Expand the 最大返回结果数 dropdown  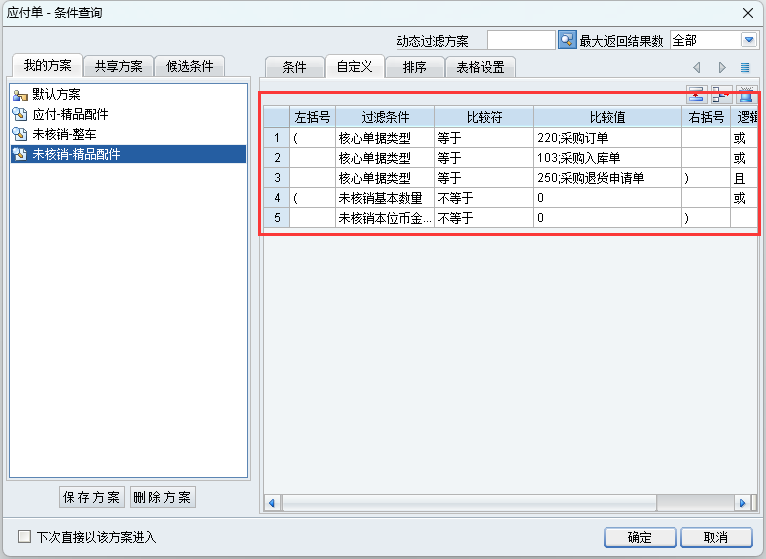pyautogui.click(x=749, y=40)
